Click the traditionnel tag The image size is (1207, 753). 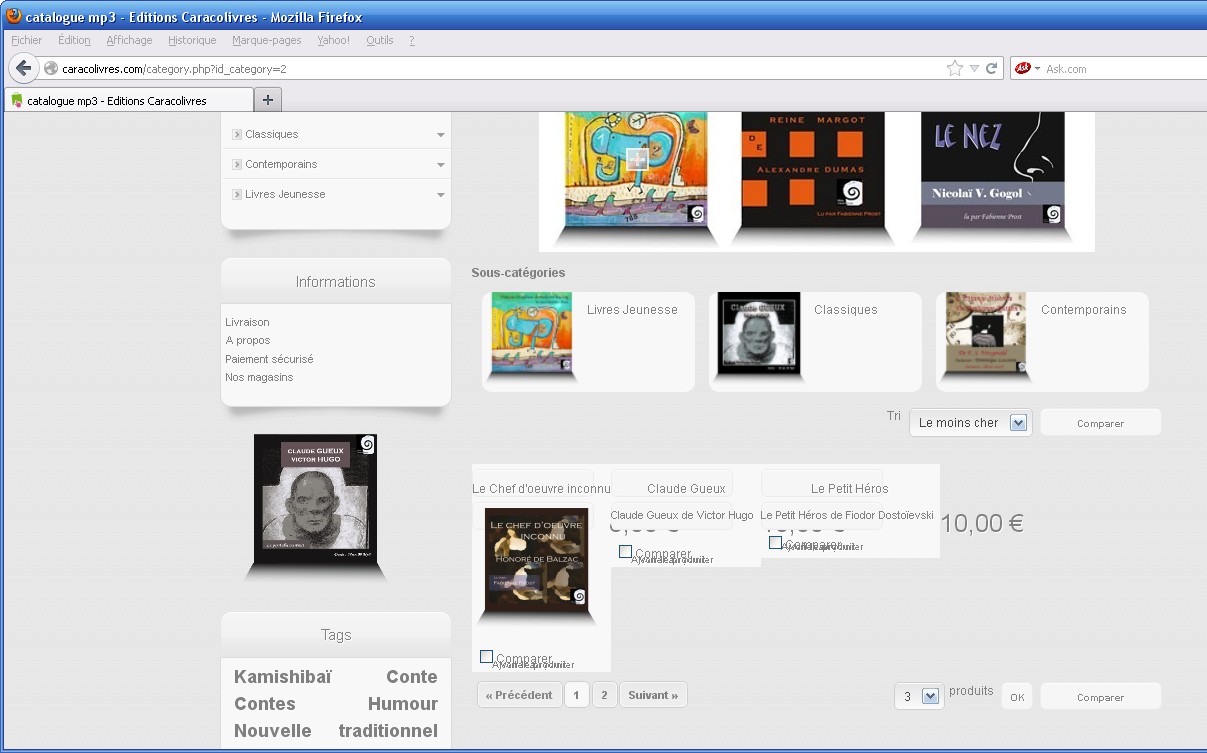(388, 731)
